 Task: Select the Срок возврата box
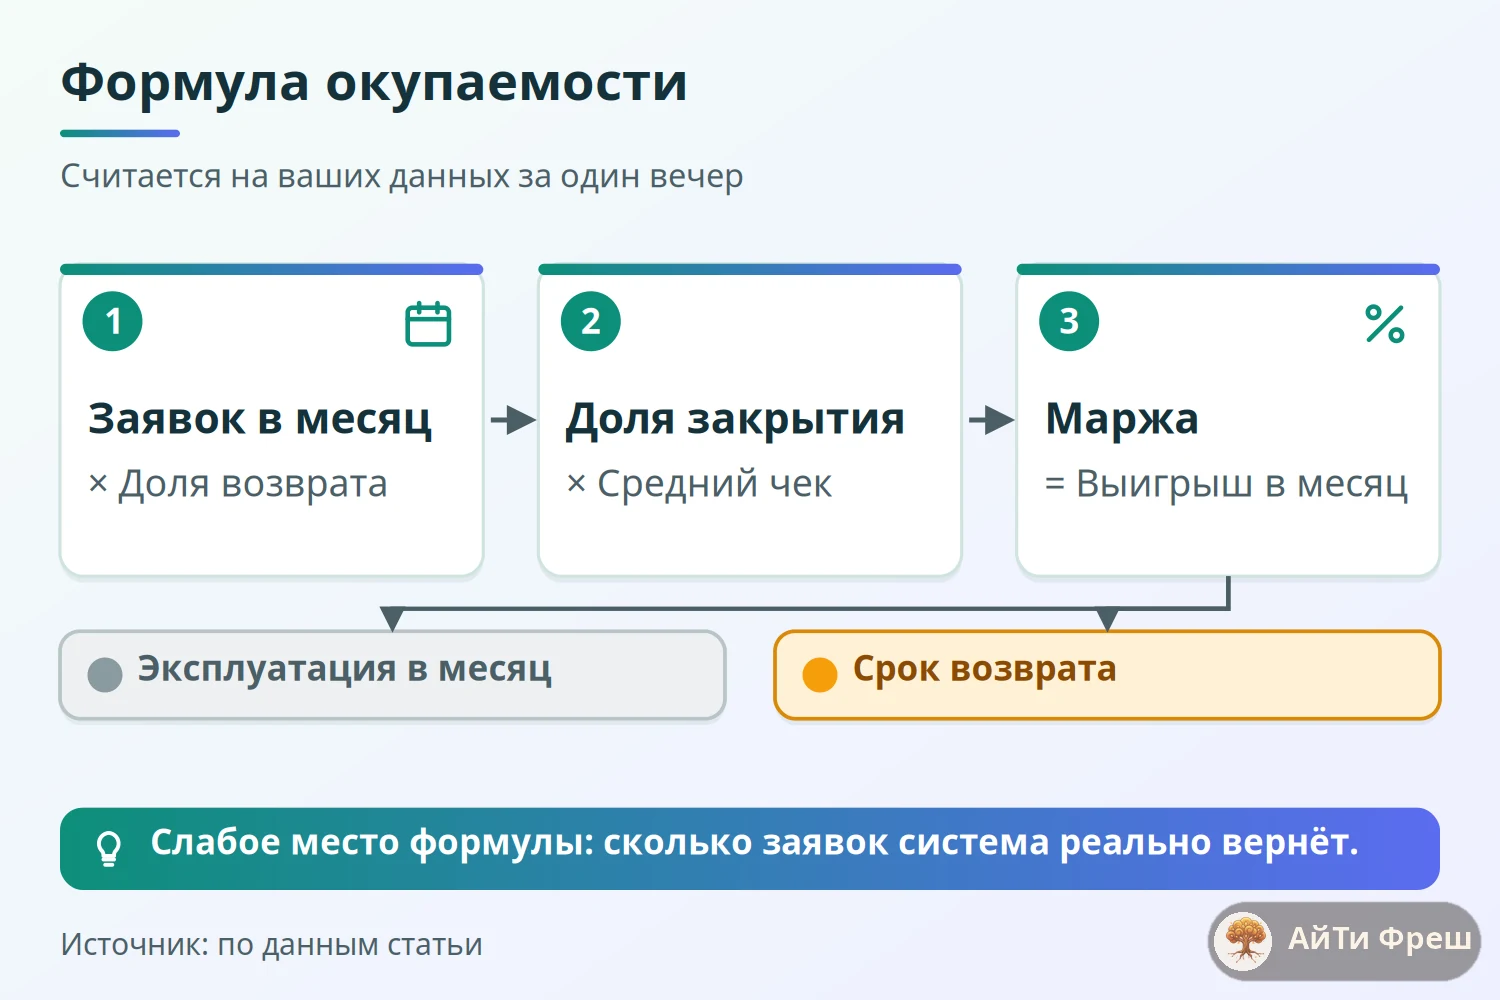coord(1107,675)
